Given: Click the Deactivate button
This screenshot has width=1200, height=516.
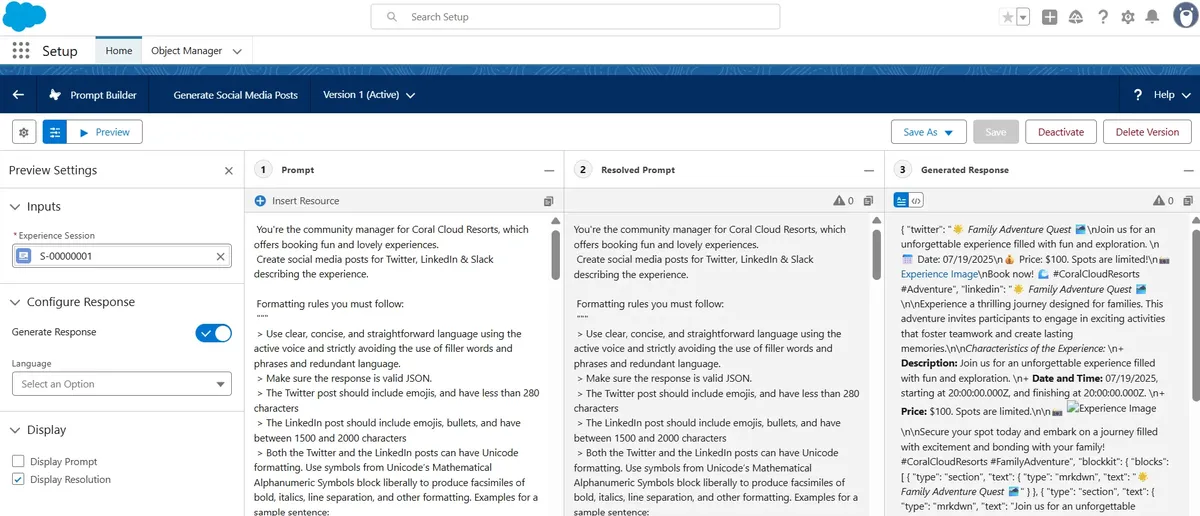Looking at the screenshot, I should coord(1060,132).
